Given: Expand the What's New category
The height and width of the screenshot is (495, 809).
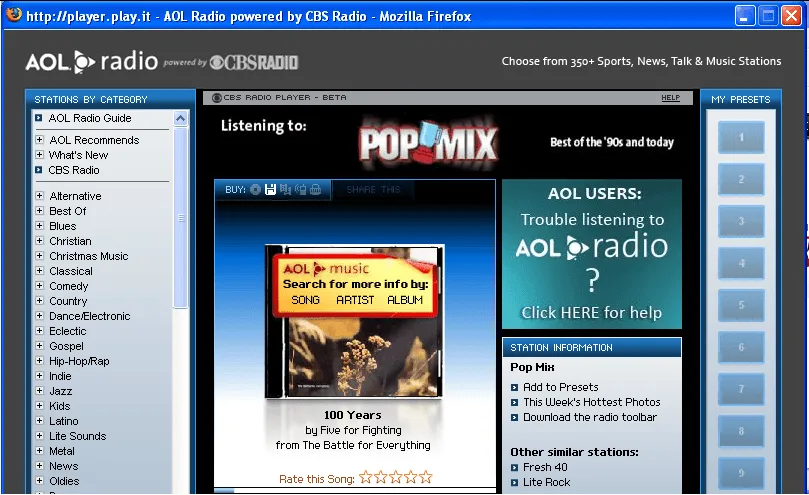Looking at the screenshot, I should click(x=39, y=154).
